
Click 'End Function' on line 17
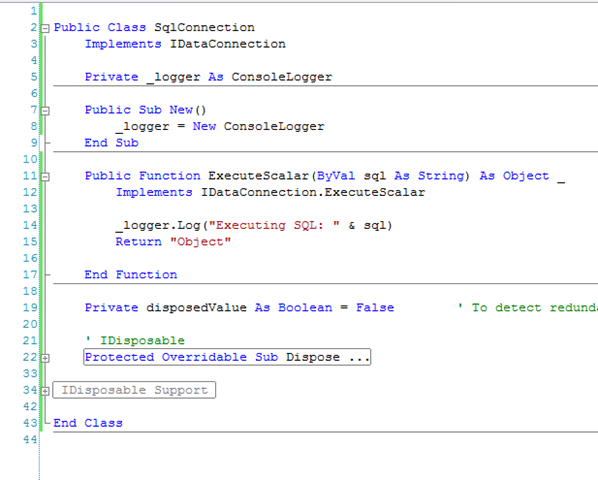(131, 275)
